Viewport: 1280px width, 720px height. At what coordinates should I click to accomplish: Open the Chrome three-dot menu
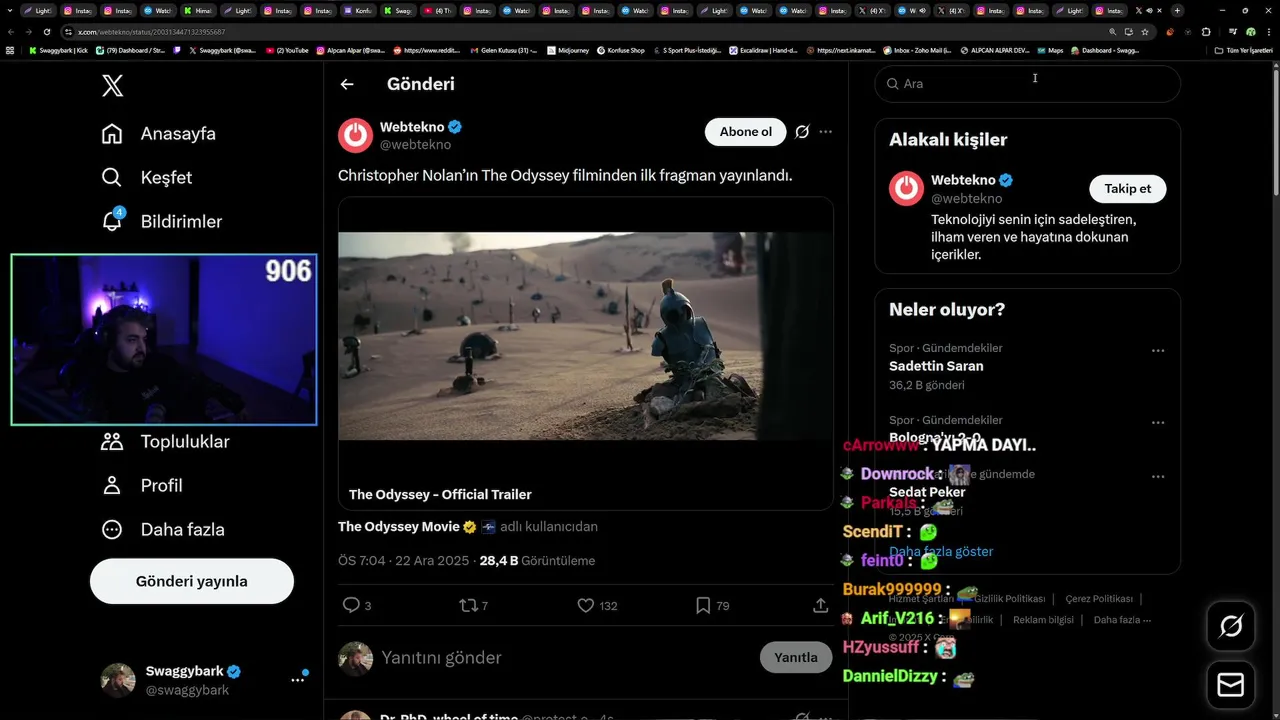click(1267, 32)
